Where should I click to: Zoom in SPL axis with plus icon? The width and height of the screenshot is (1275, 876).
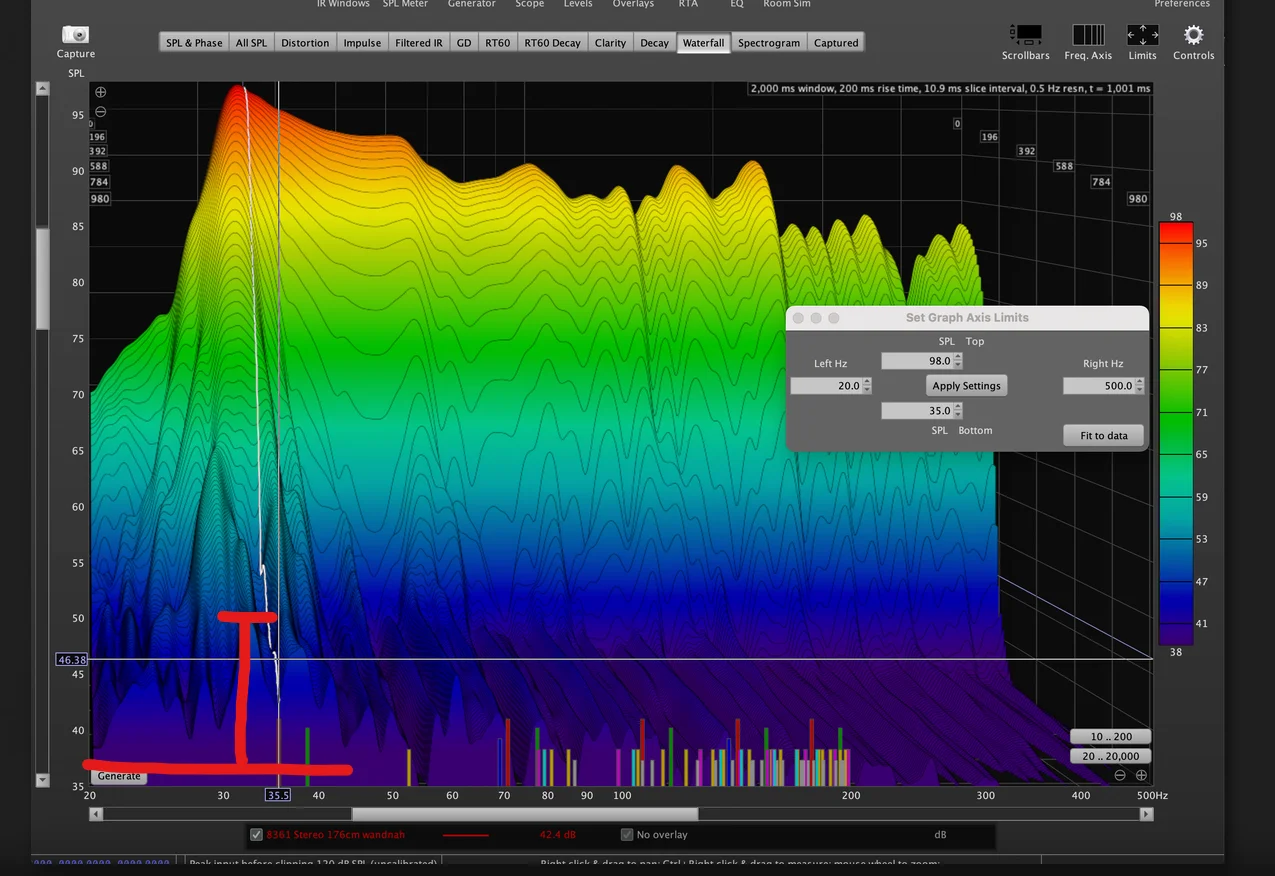[100, 92]
